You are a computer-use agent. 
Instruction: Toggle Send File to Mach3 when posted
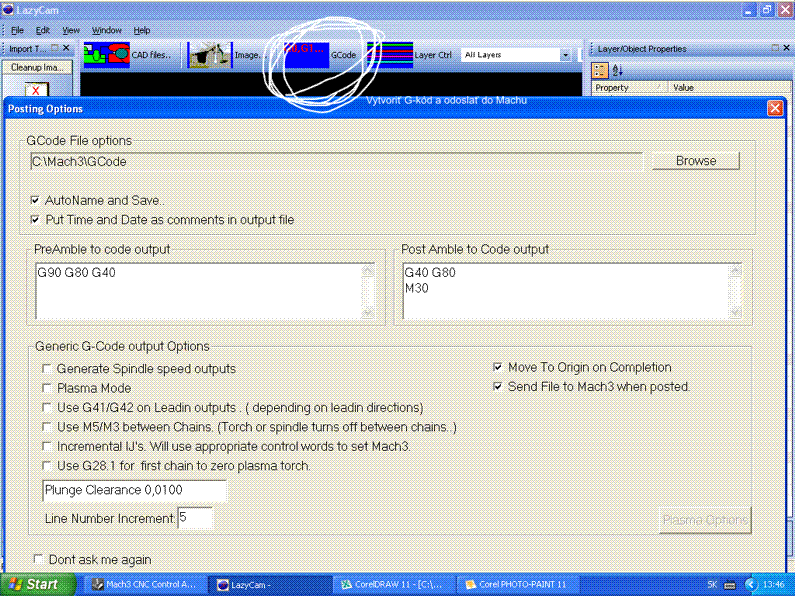point(498,386)
